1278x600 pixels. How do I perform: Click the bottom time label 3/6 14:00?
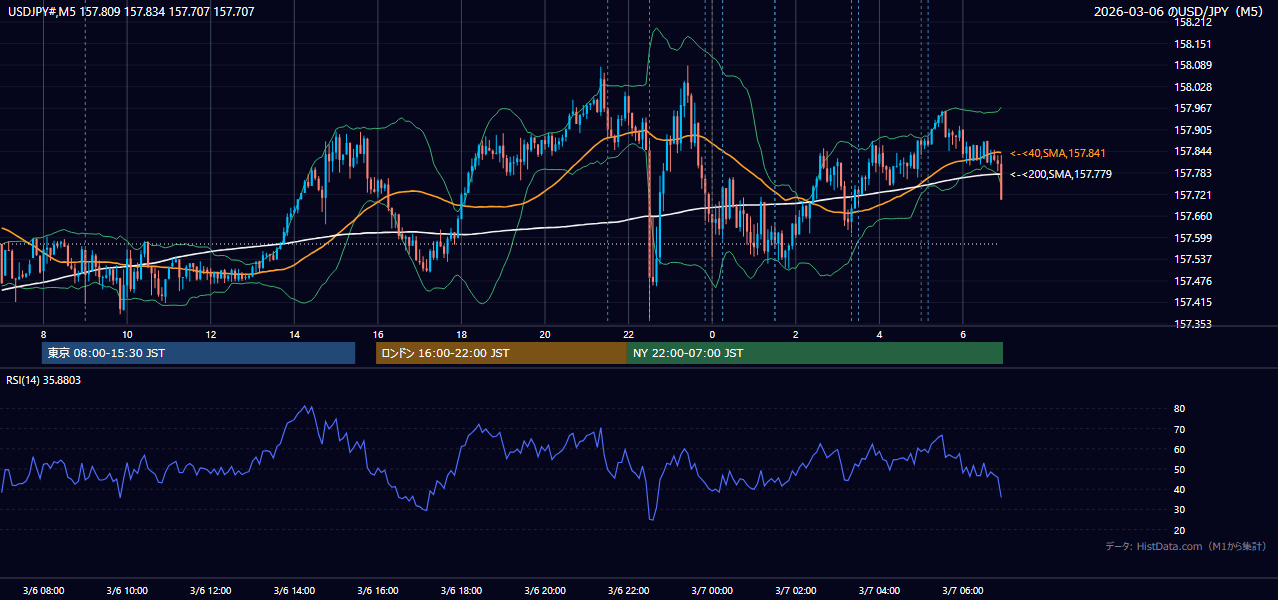(x=294, y=591)
